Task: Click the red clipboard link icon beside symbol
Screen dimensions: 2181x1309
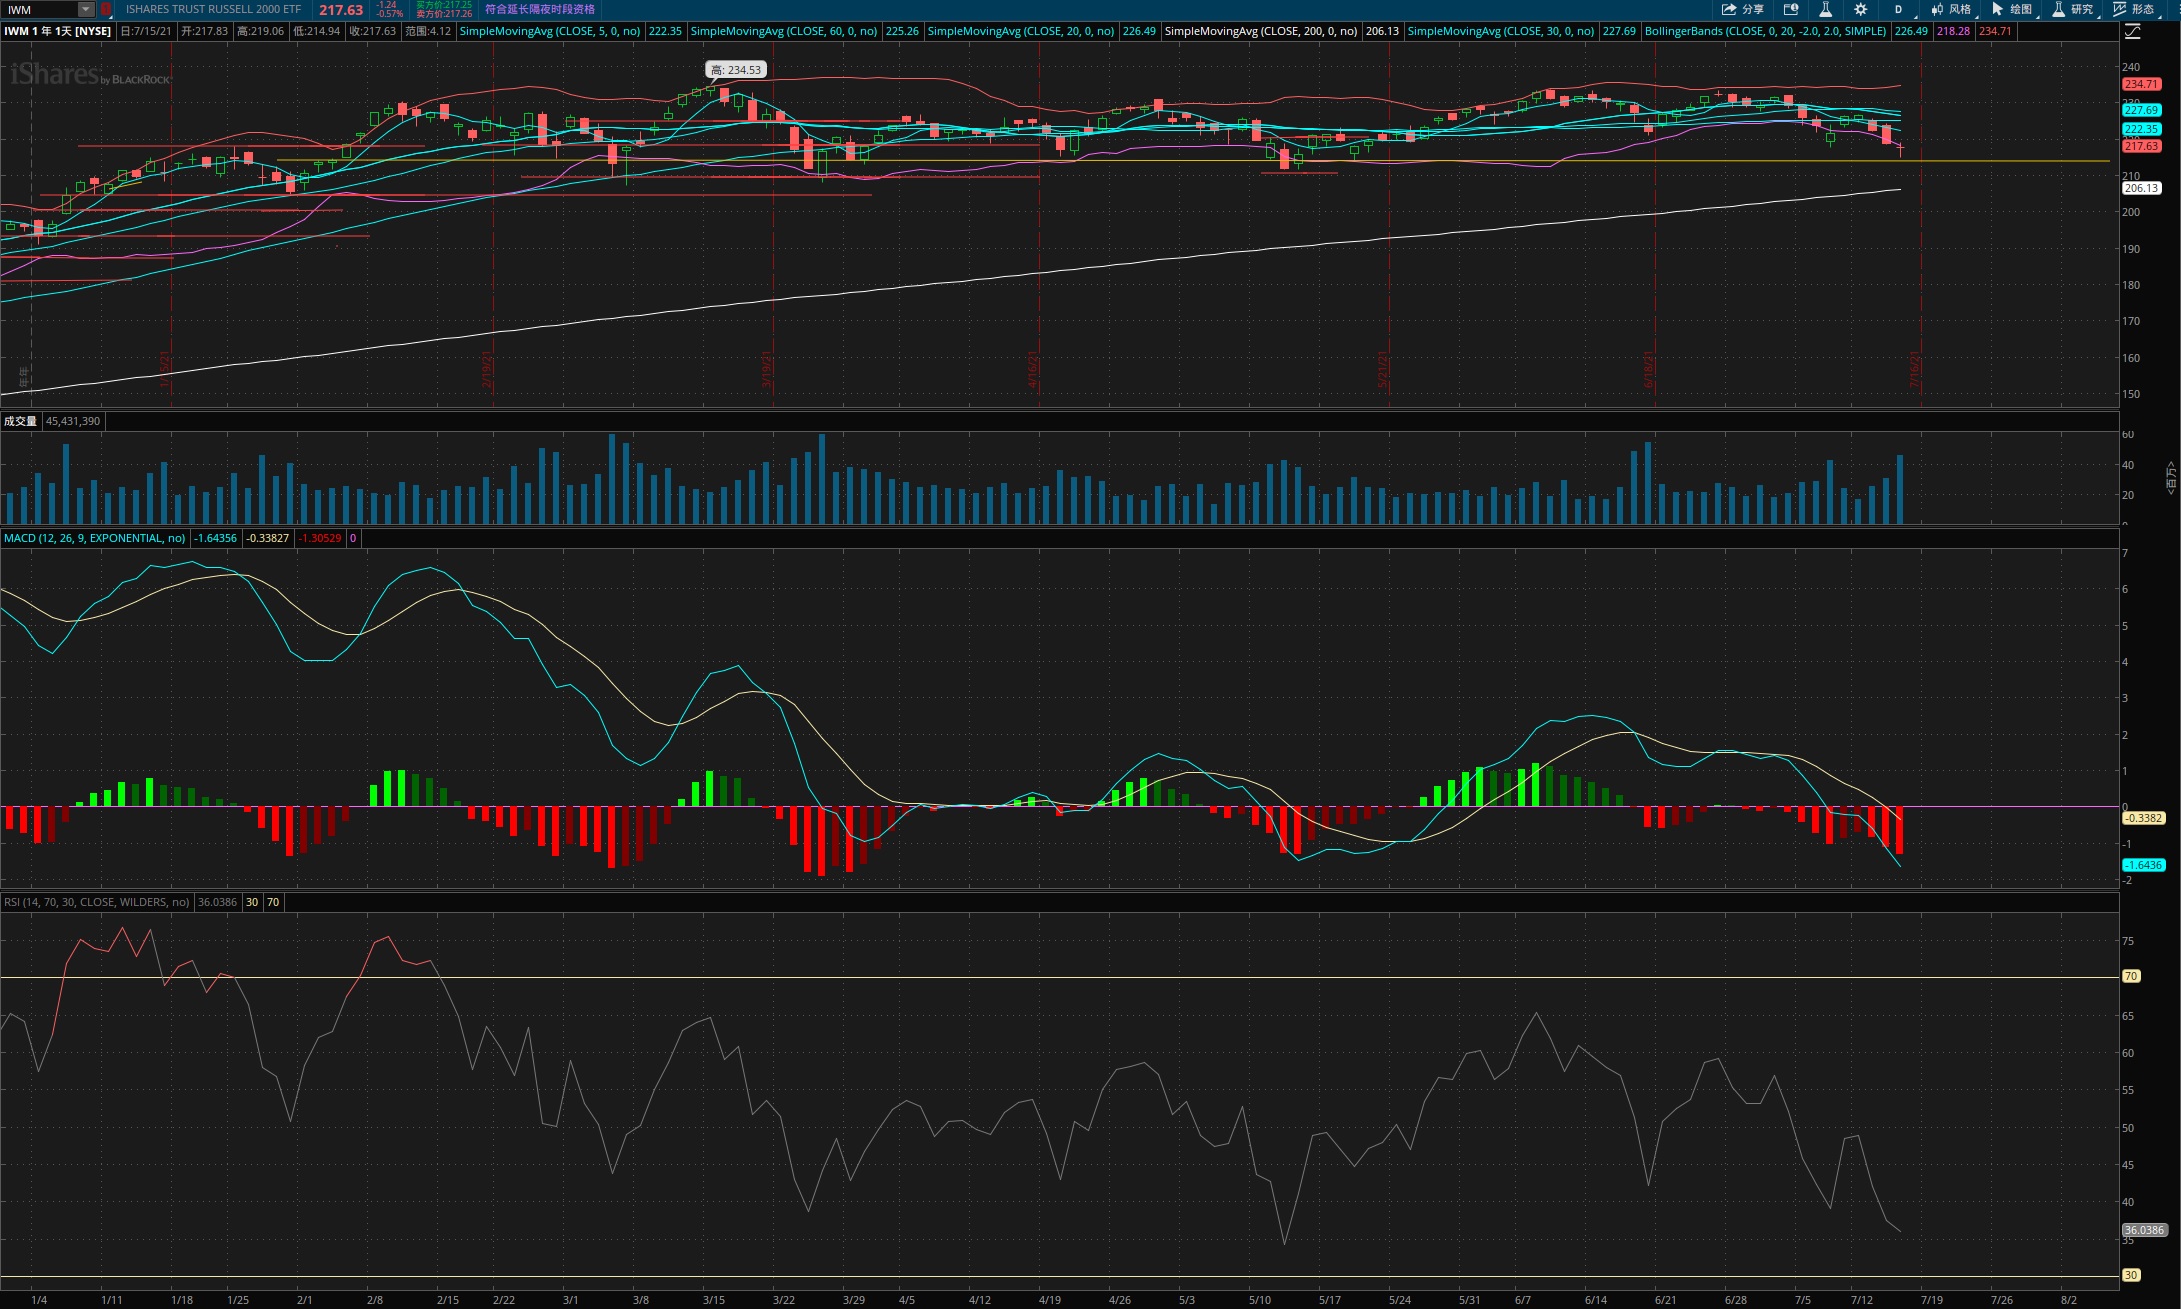Action: [x=106, y=9]
